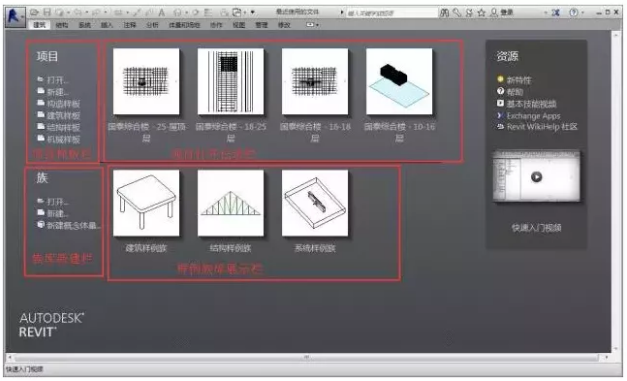Image resolution: width=627 pixels, height=381 pixels.
Task: Click the Save disk icon in quick access toolbar
Action: coord(47,12)
